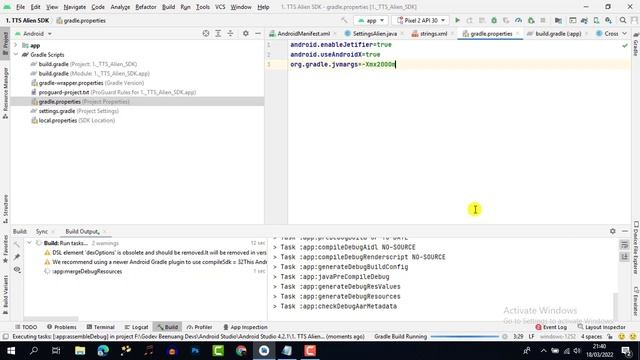Click Collapse All icon in project panel
The width and height of the screenshot is (640, 360).
tap(230, 33)
